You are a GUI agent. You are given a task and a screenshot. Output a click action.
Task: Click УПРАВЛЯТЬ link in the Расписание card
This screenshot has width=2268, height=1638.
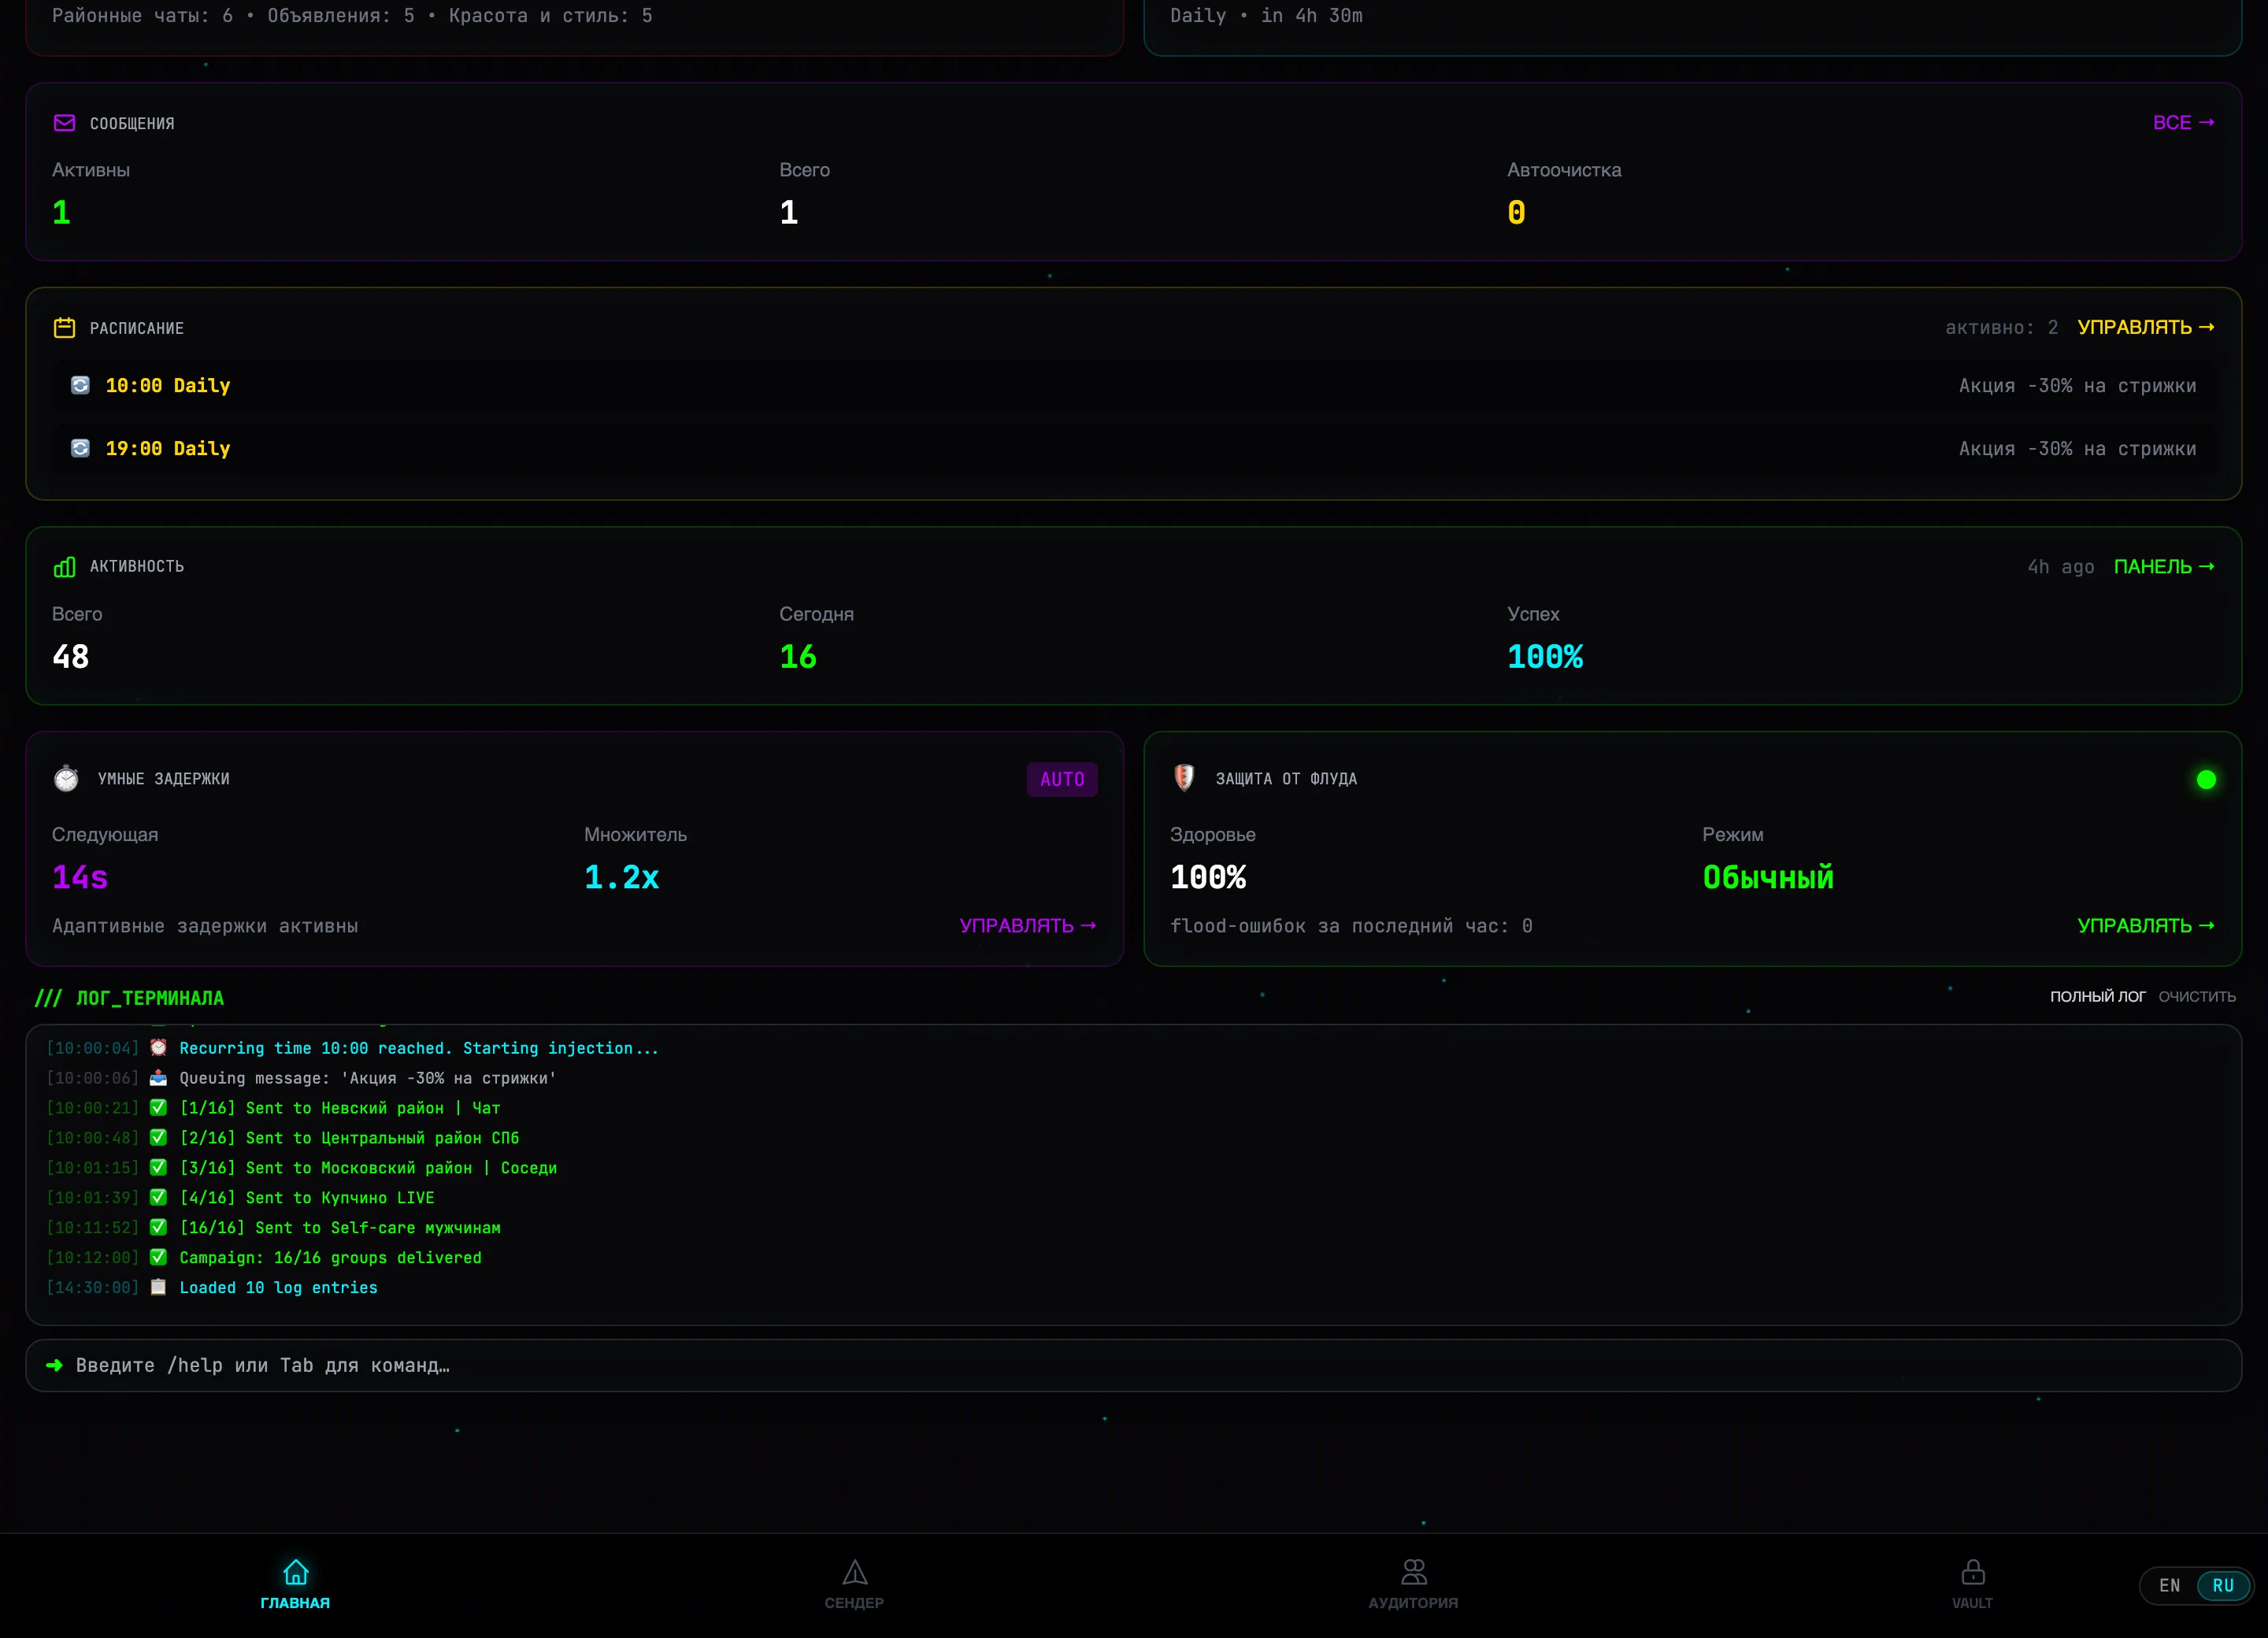coord(2145,327)
